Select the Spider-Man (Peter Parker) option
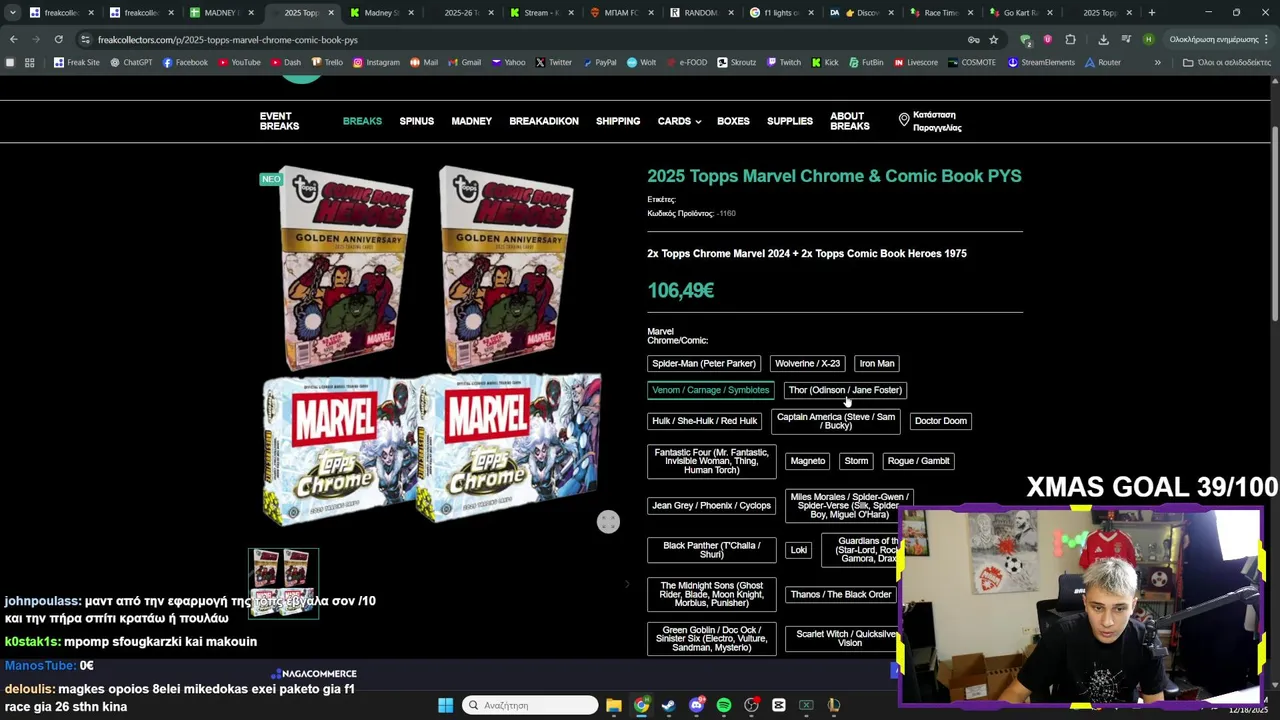This screenshot has width=1280, height=720. coord(704,363)
